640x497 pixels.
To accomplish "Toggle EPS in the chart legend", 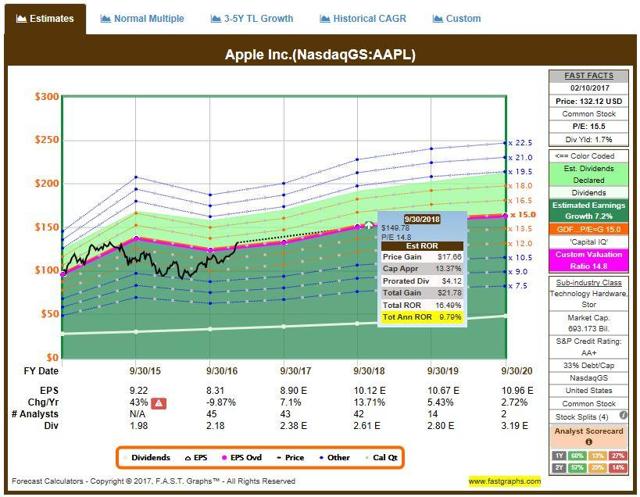I will [x=196, y=457].
